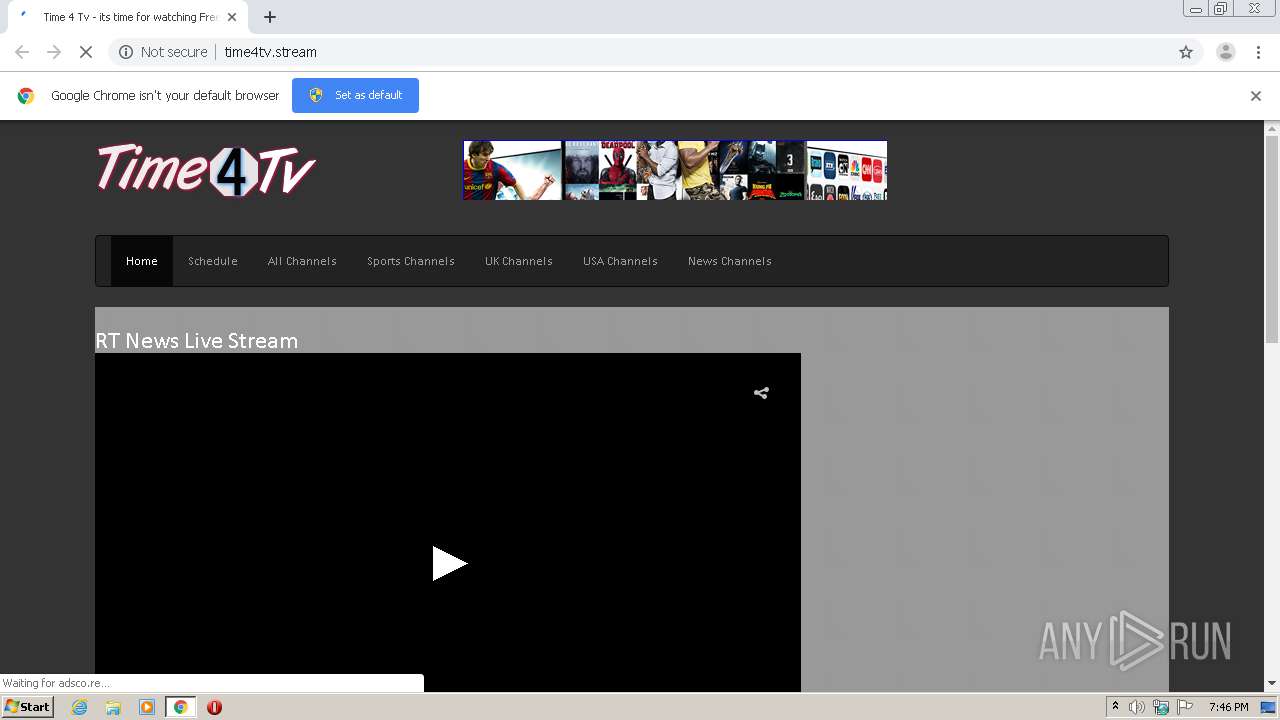Open Windows Explorer folder in taskbar

113,707
